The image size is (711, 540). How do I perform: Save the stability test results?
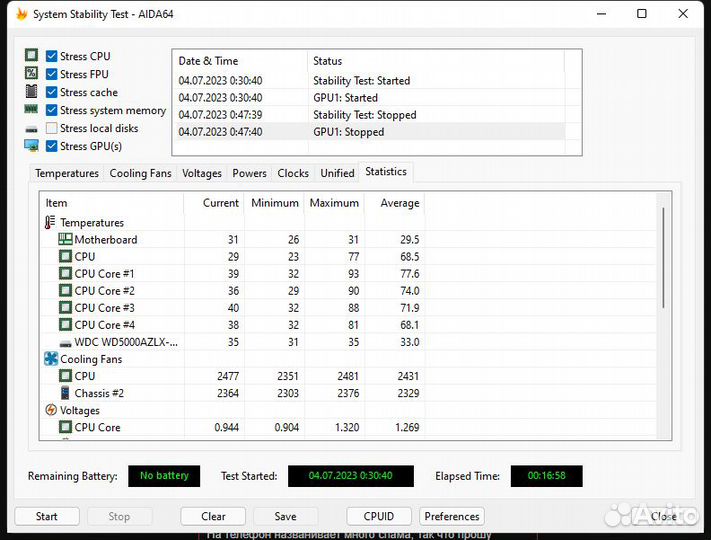(286, 516)
